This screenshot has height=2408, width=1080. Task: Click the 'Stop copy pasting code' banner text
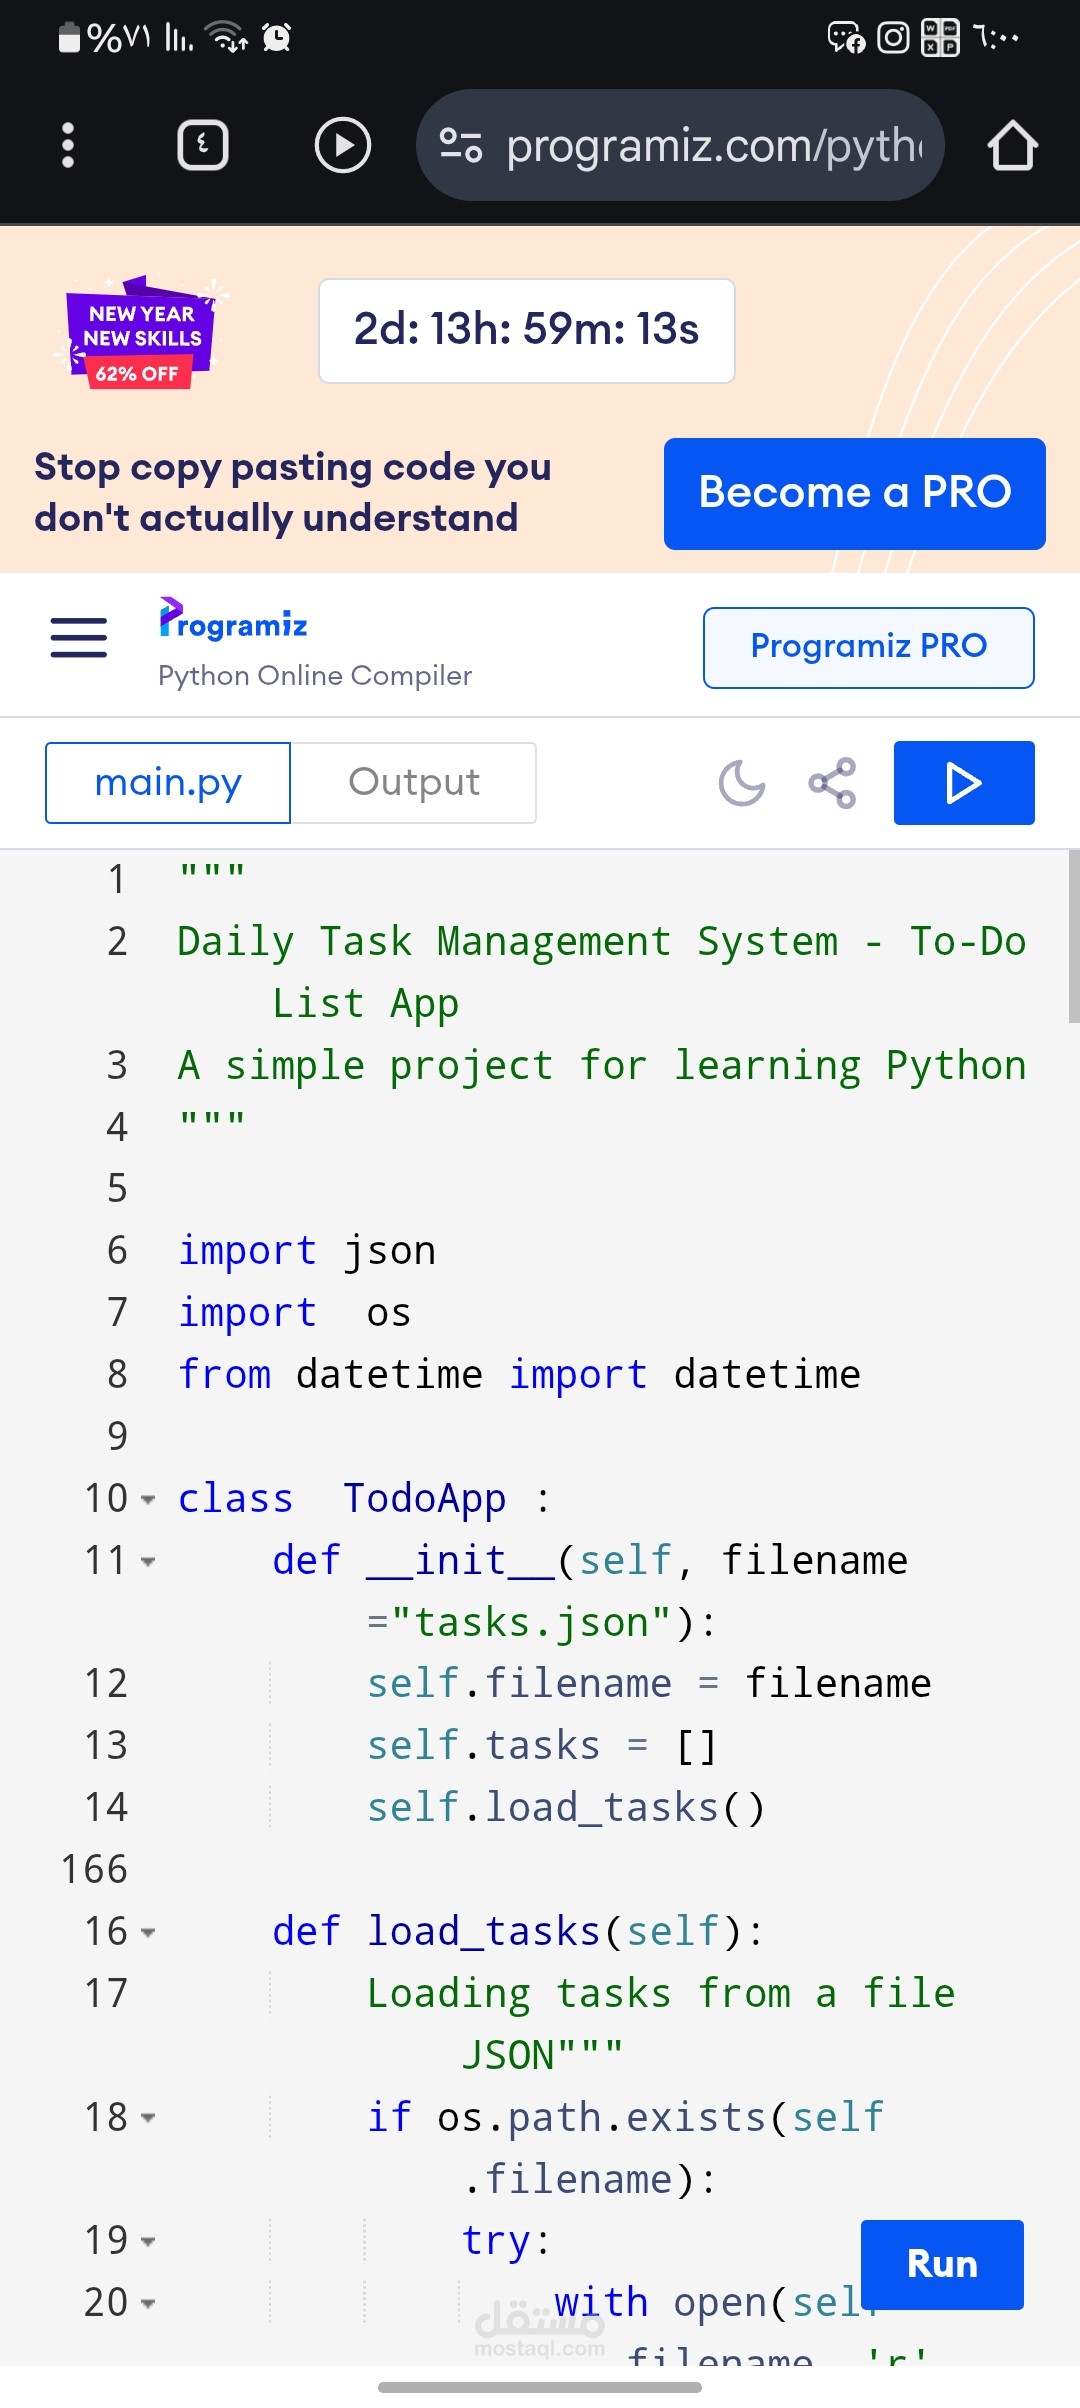[x=292, y=493]
